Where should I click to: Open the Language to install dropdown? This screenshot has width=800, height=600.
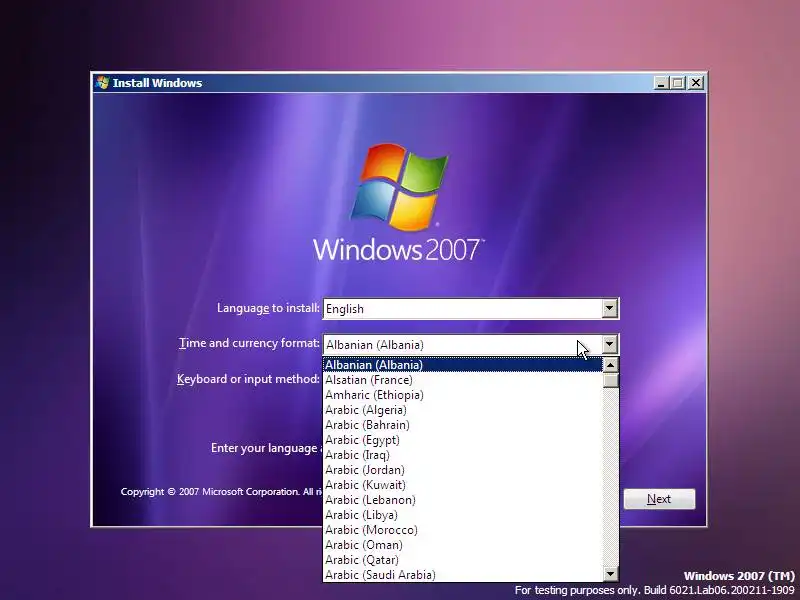click(x=610, y=308)
